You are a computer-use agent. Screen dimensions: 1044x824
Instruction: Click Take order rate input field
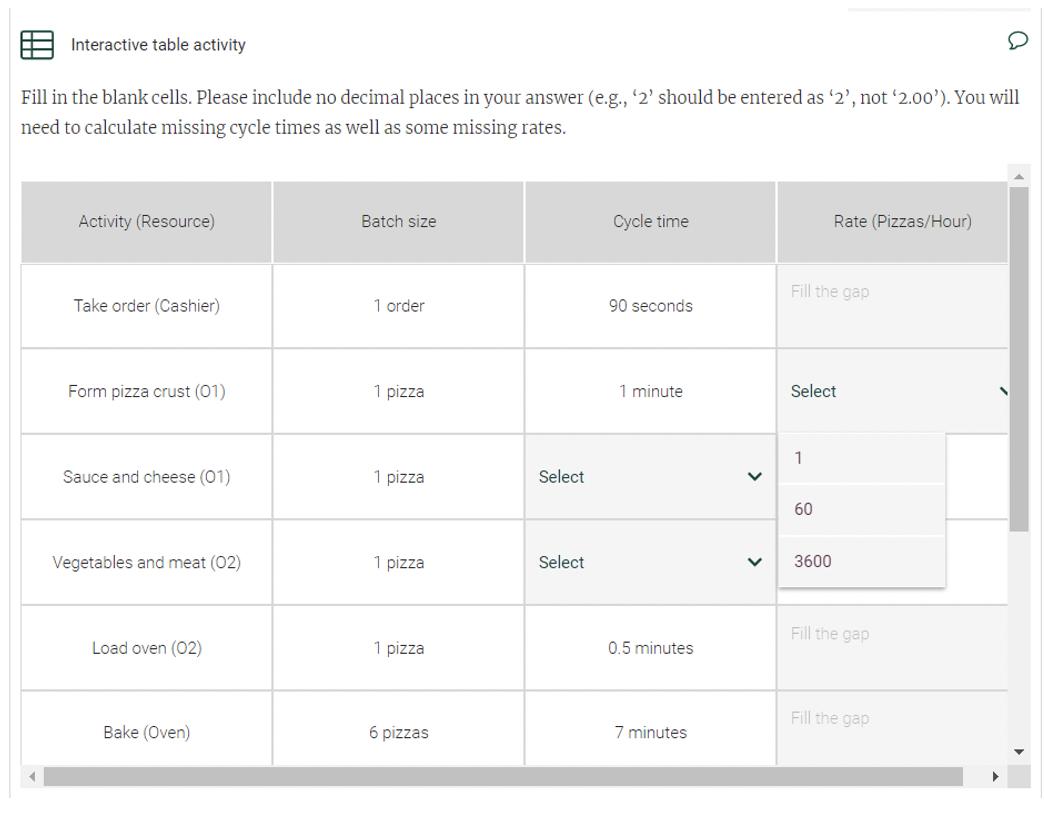892,306
